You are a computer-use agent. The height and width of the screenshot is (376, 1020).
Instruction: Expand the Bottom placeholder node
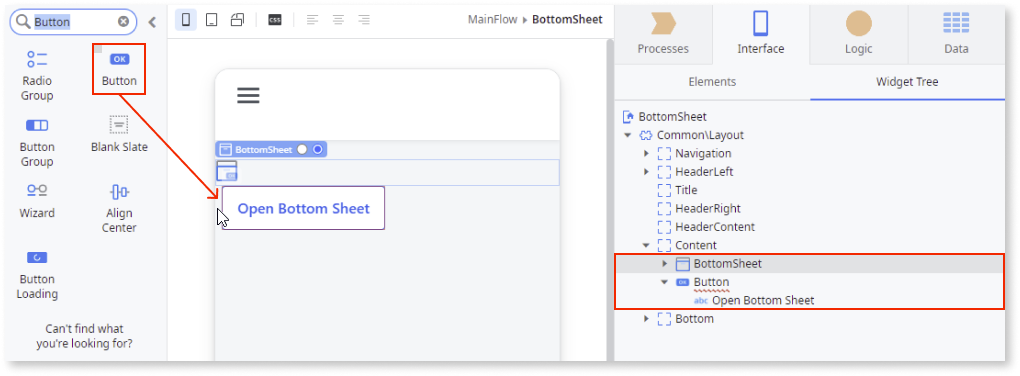coord(646,319)
